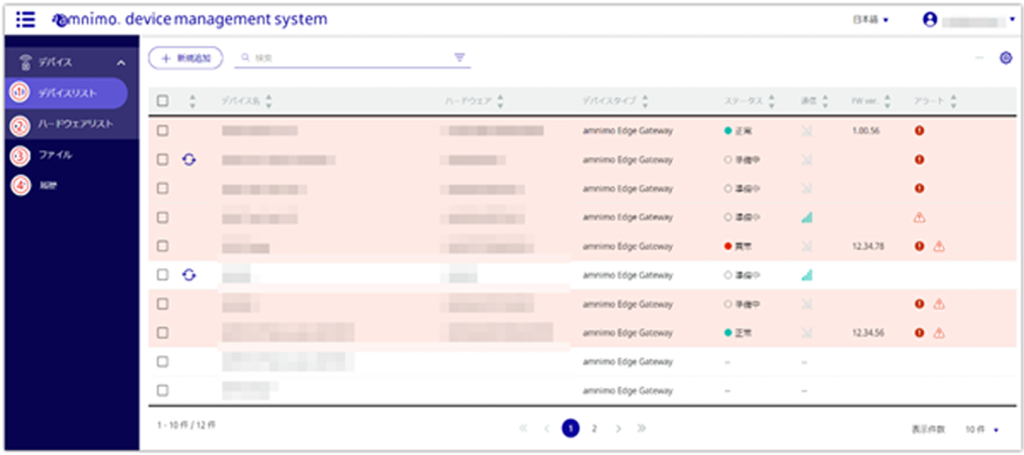Click warning triangle icon in FW 12.34.56 row
Screen dimensions: 1024x455
tap(939, 333)
